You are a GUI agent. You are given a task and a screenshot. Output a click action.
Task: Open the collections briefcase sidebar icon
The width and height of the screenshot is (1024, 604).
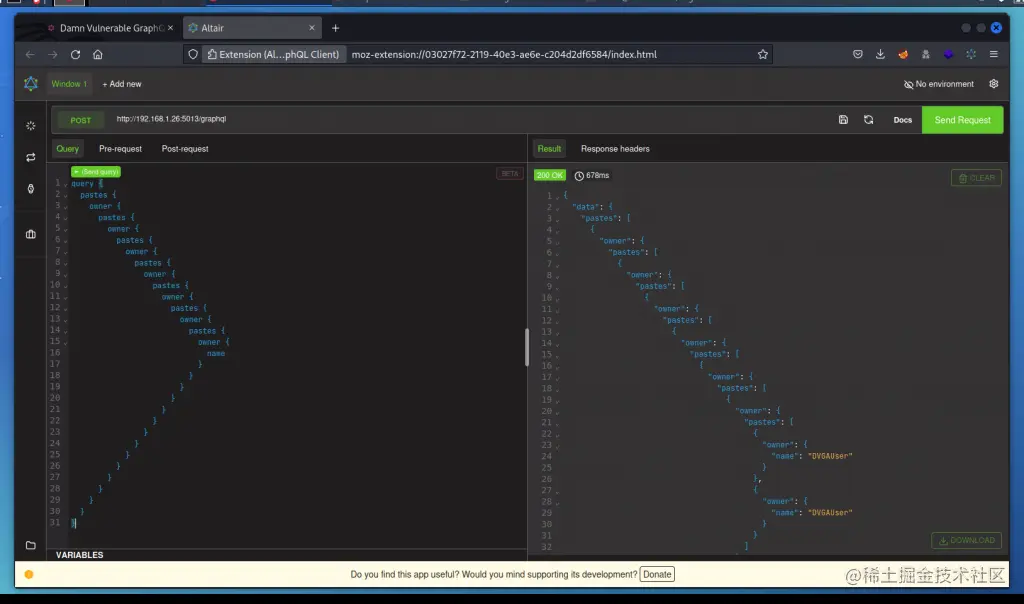31,234
